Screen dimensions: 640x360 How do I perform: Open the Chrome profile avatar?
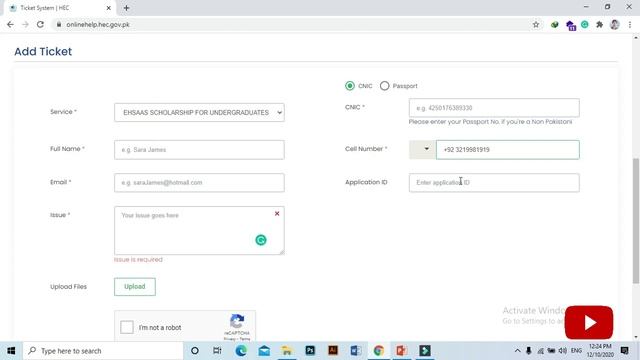(x=615, y=24)
